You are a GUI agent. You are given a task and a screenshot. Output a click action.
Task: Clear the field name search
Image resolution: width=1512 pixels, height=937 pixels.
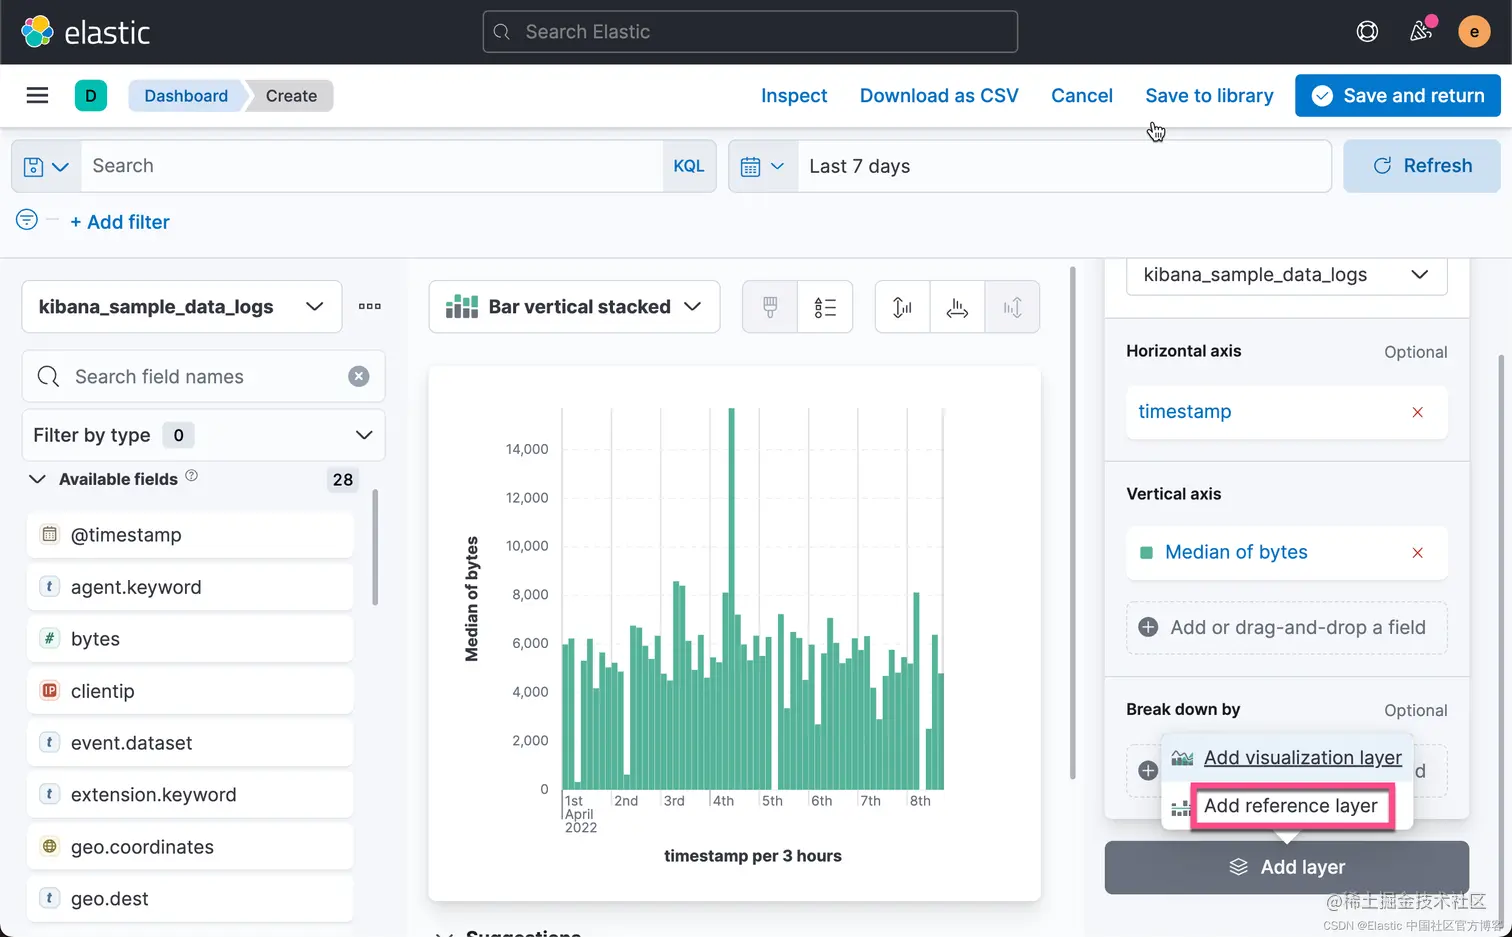[359, 376]
